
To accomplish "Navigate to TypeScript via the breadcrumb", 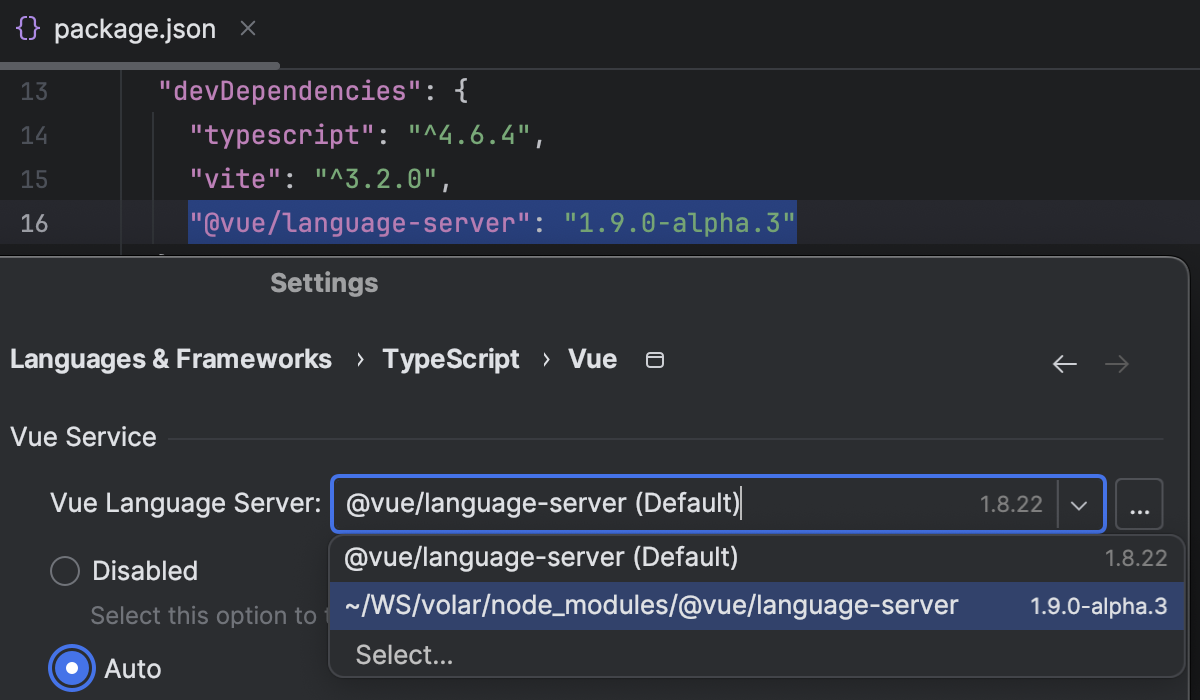I will [450, 359].
